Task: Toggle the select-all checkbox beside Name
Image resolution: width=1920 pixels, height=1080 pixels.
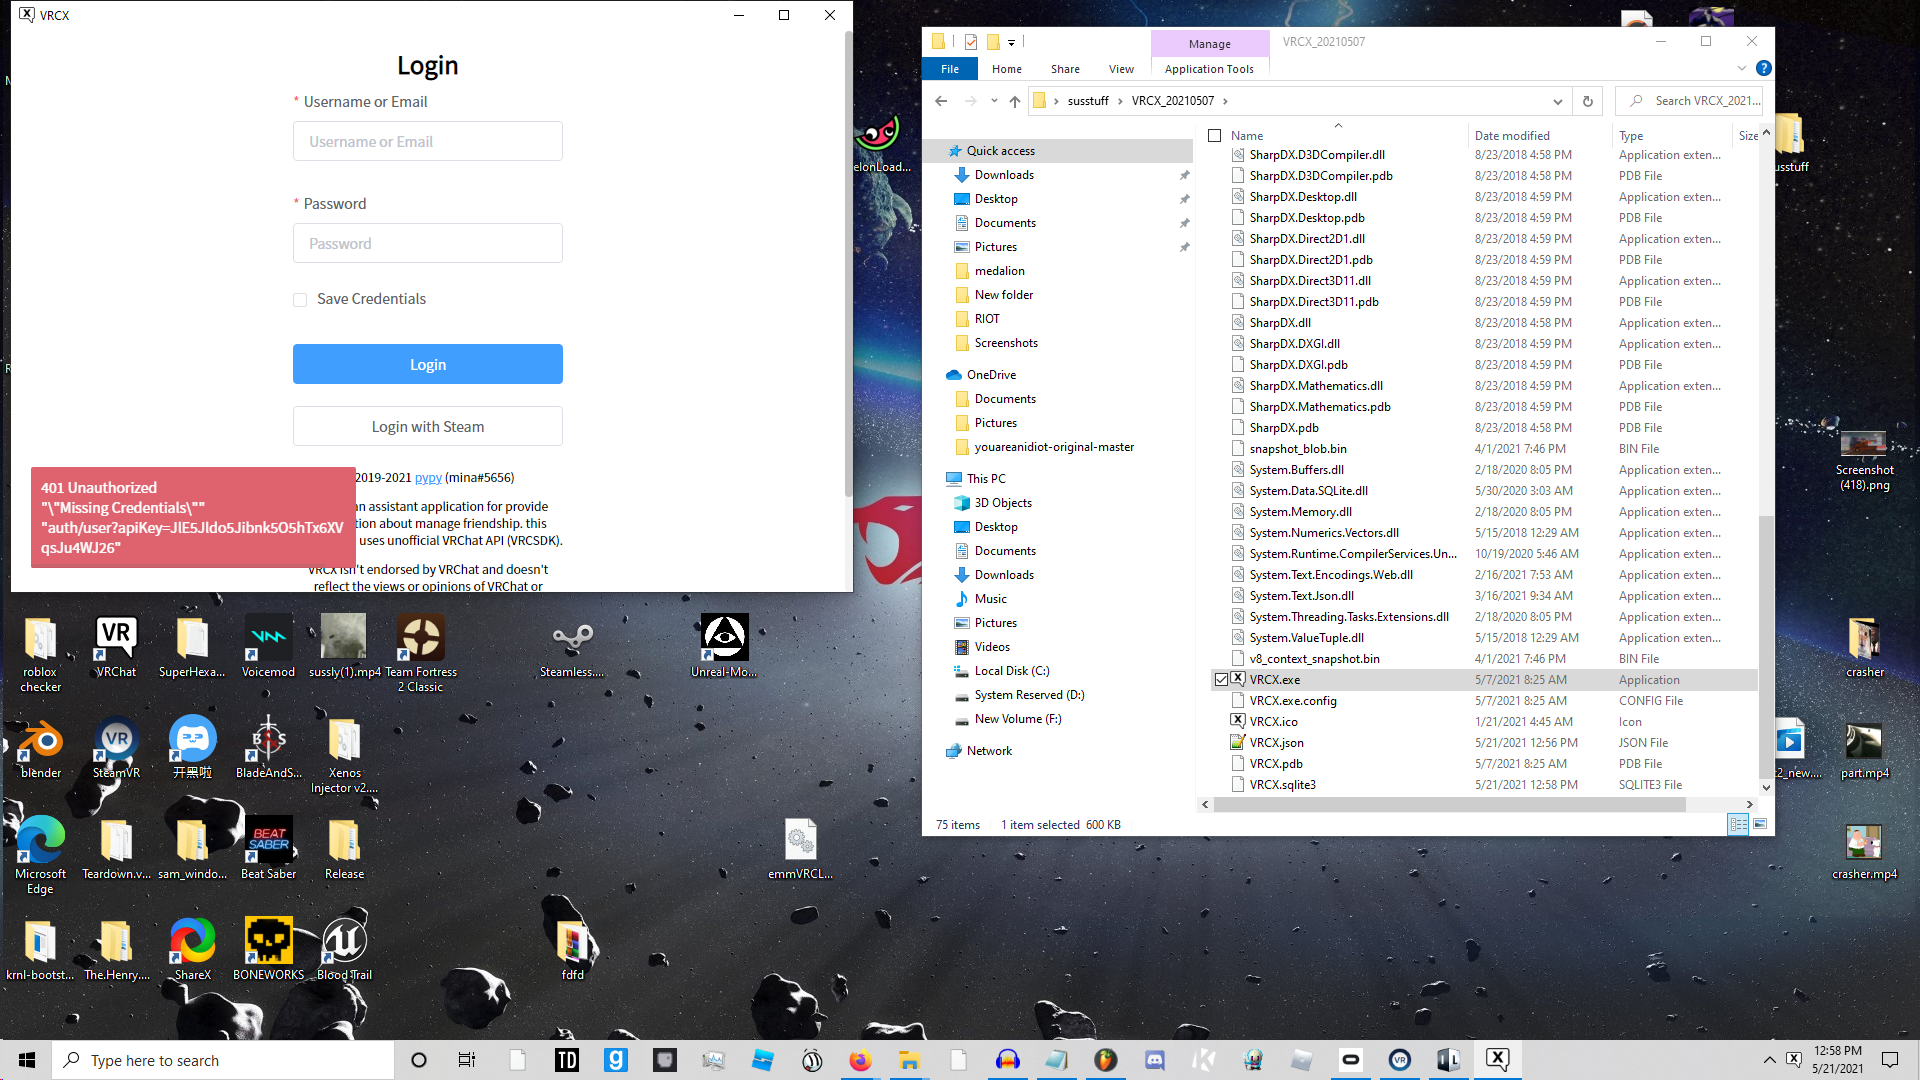Action: [1215, 136]
